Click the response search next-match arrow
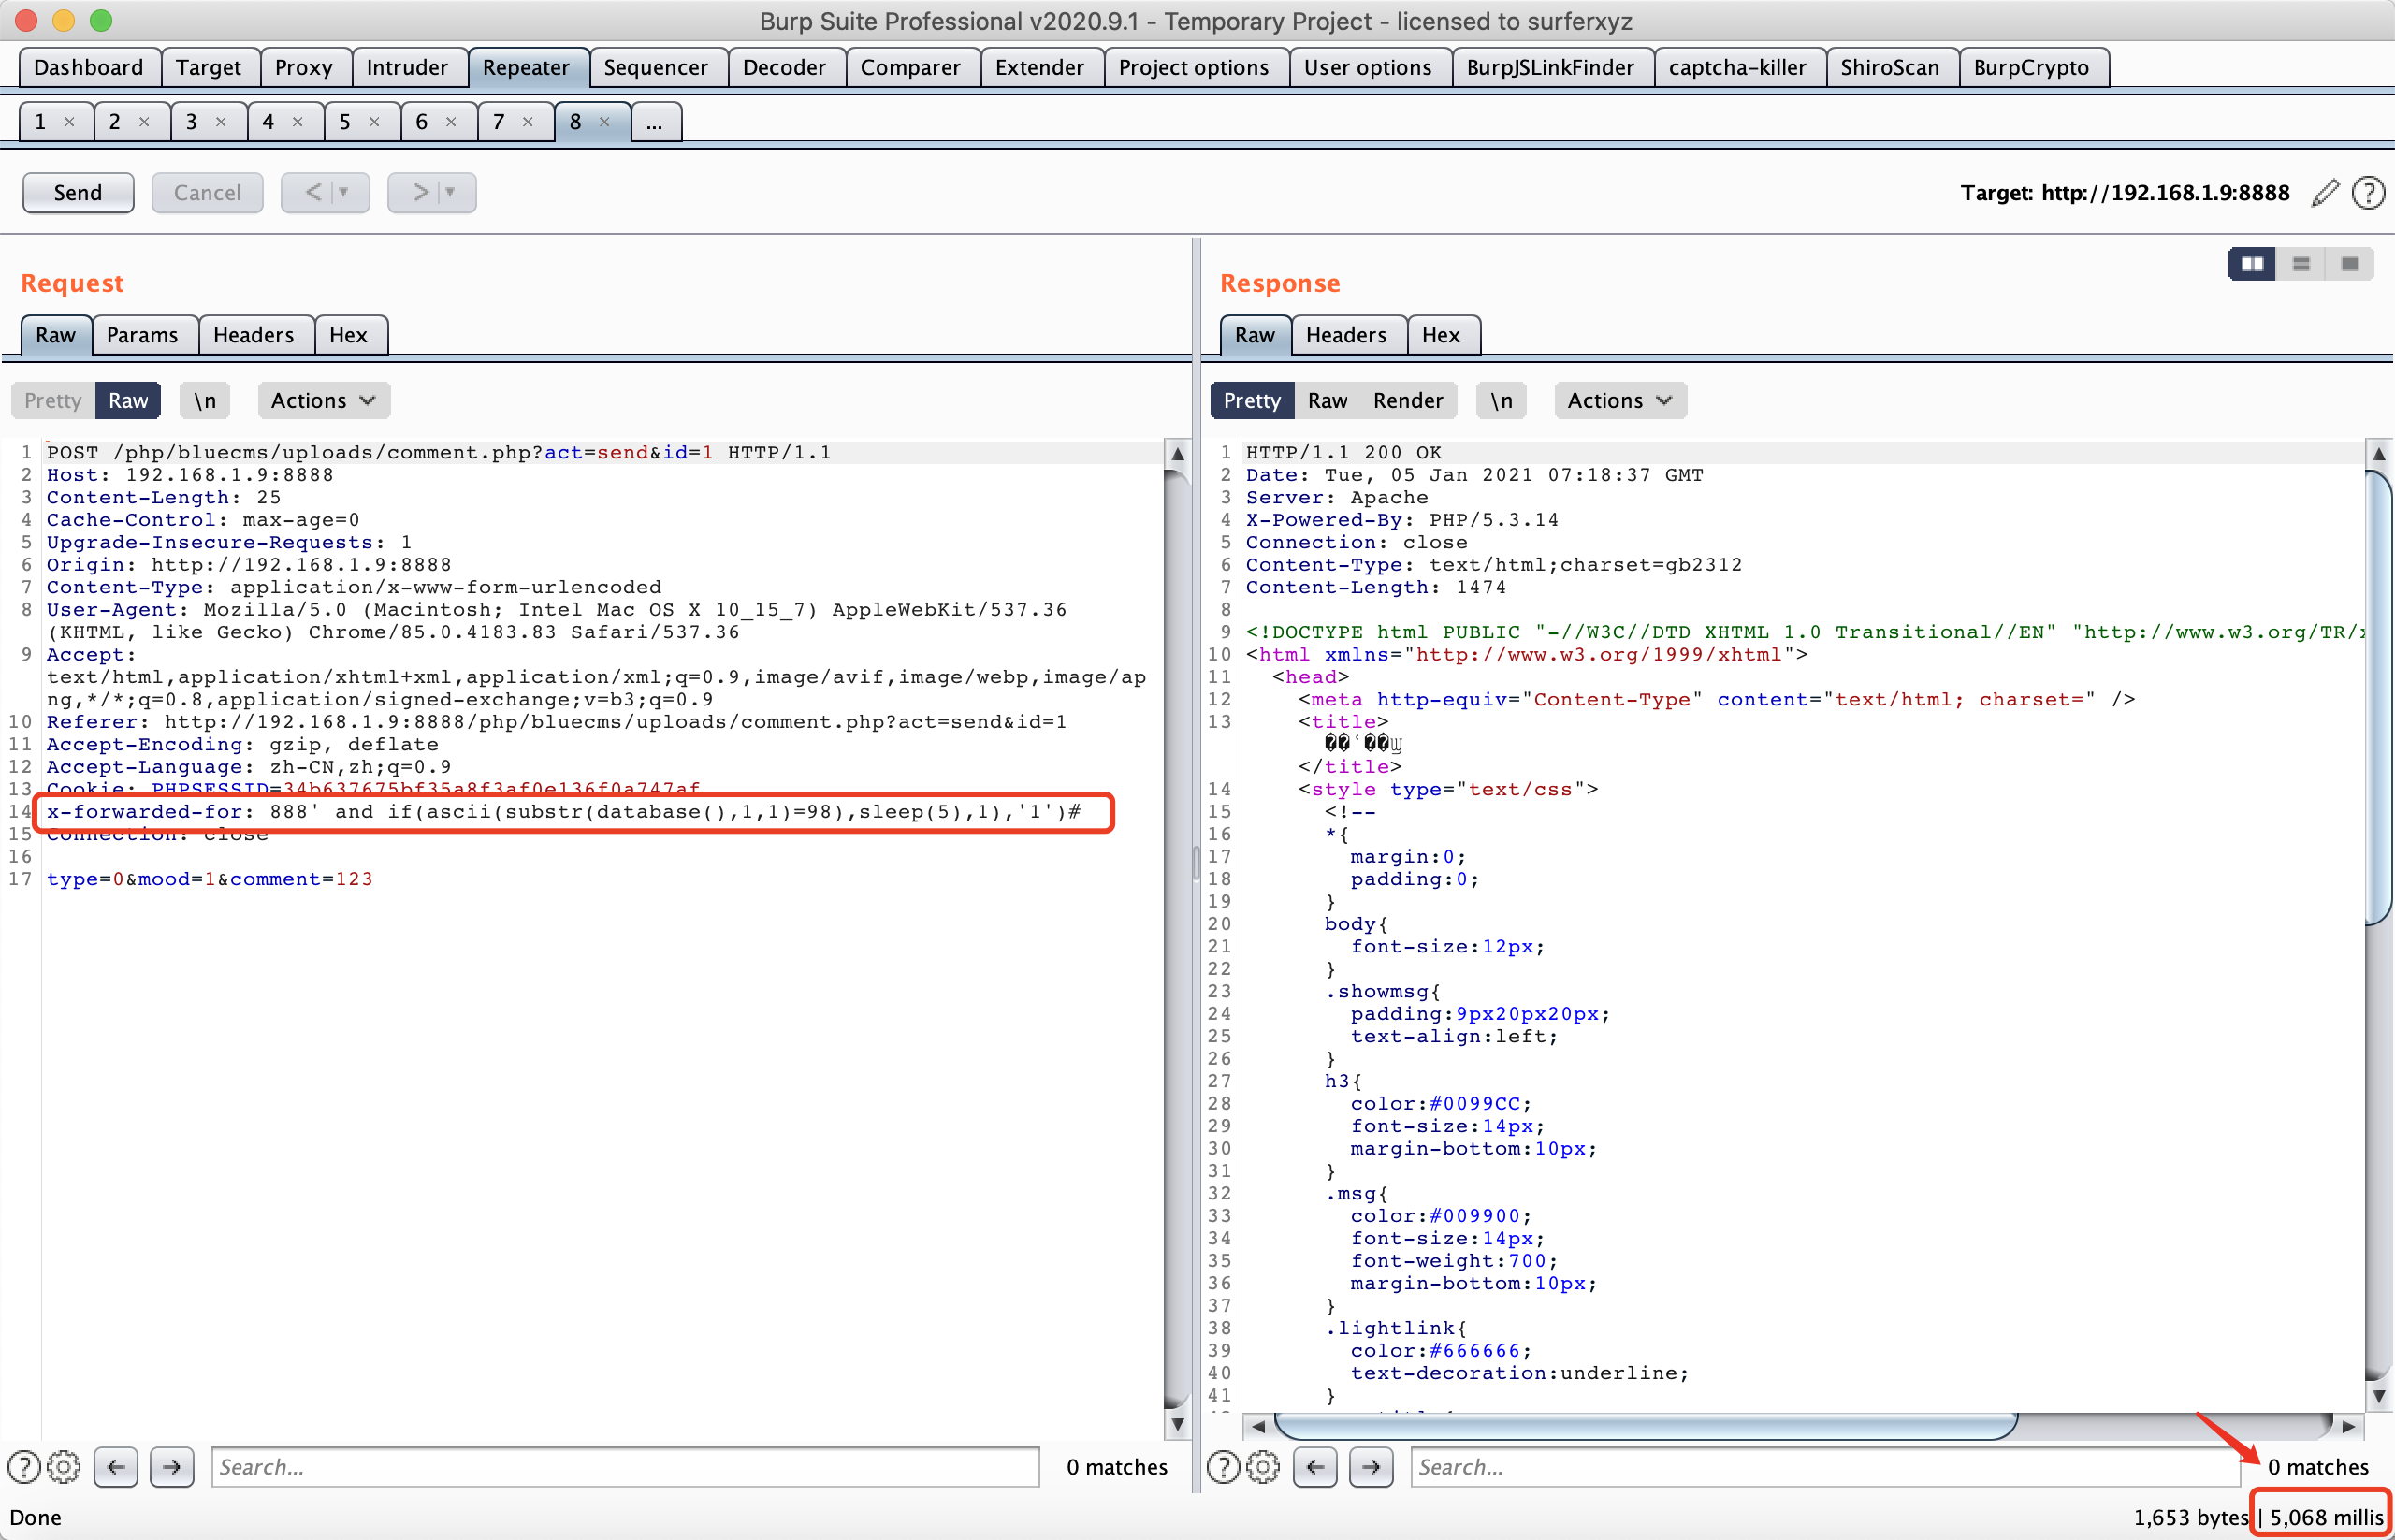The height and width of the screenshot is (1540, 2395). (1371, 1466)
